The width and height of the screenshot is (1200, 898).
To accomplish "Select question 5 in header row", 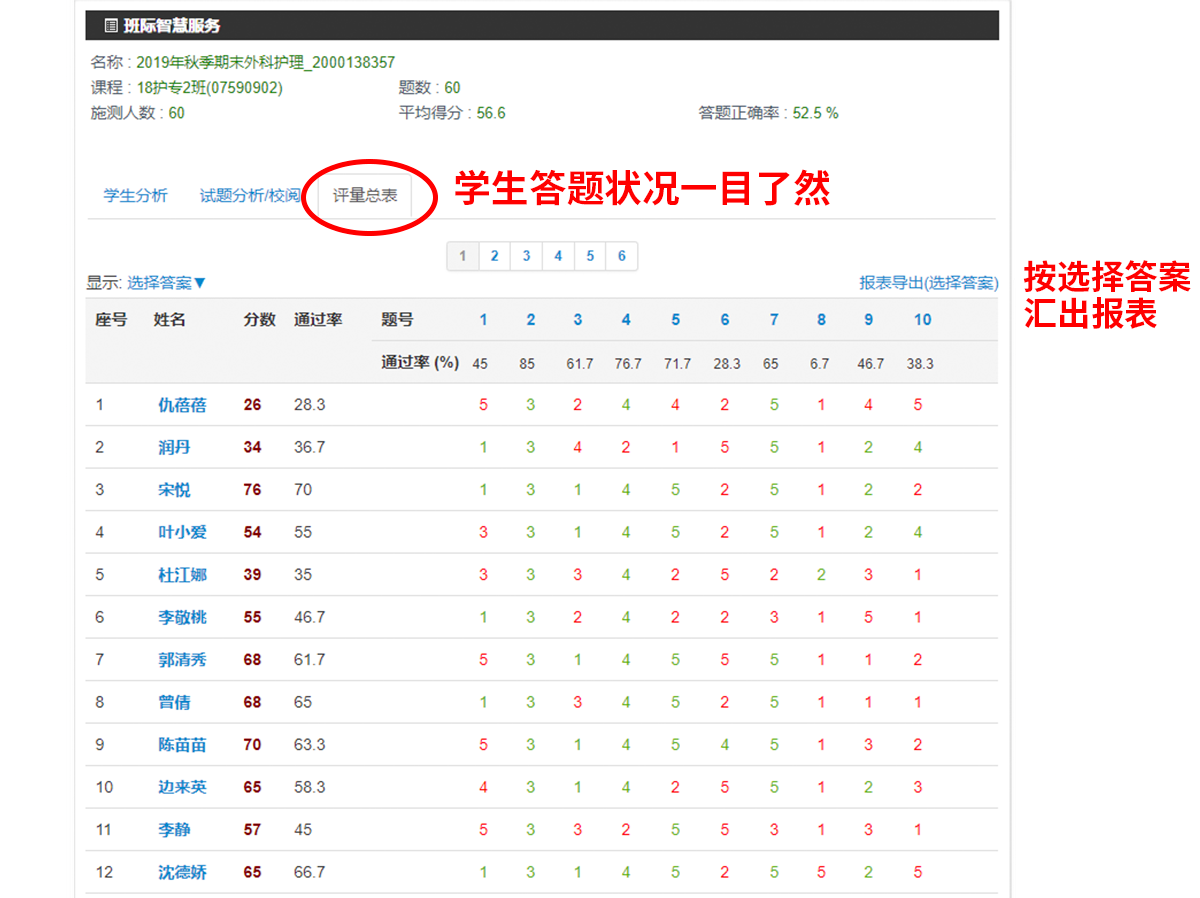I will coord(675,320).
